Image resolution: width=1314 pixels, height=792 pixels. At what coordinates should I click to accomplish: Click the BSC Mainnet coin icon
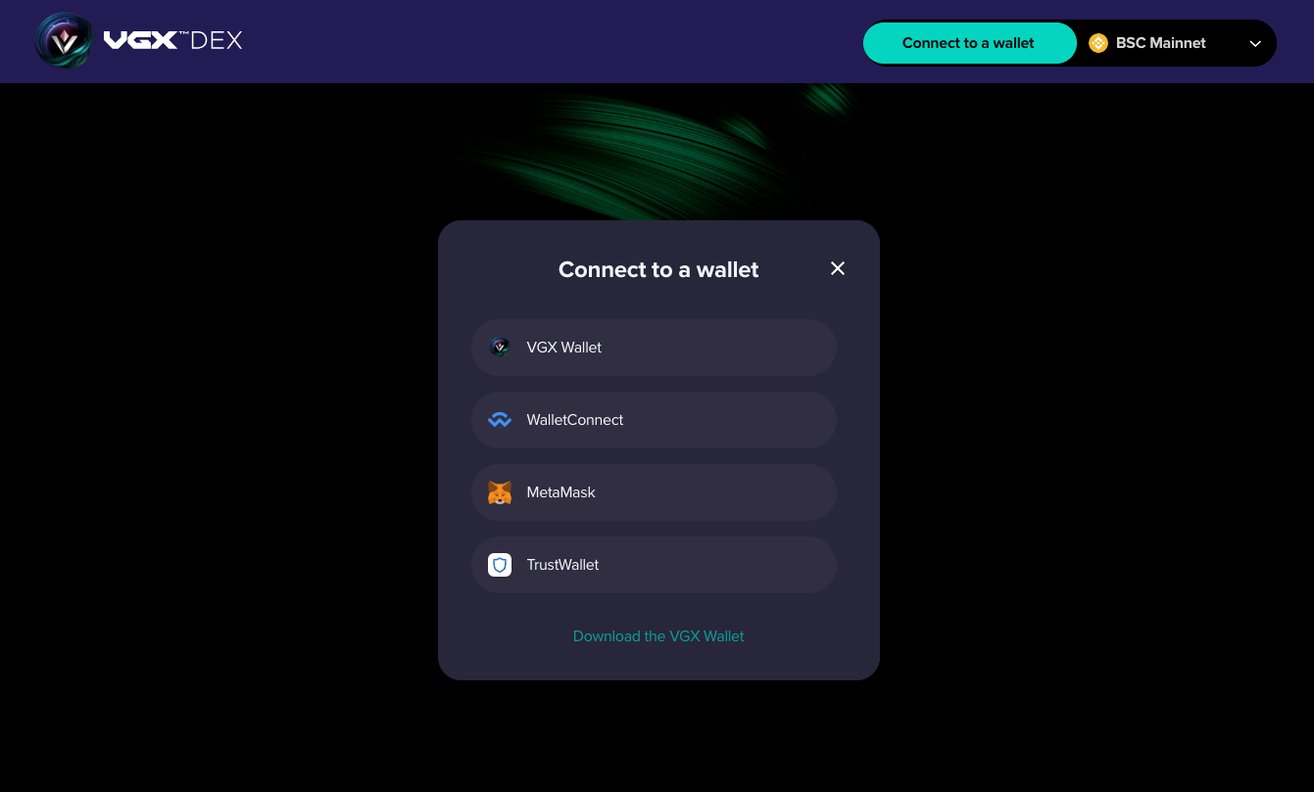pyautogui.click(x=1098, y=43)
